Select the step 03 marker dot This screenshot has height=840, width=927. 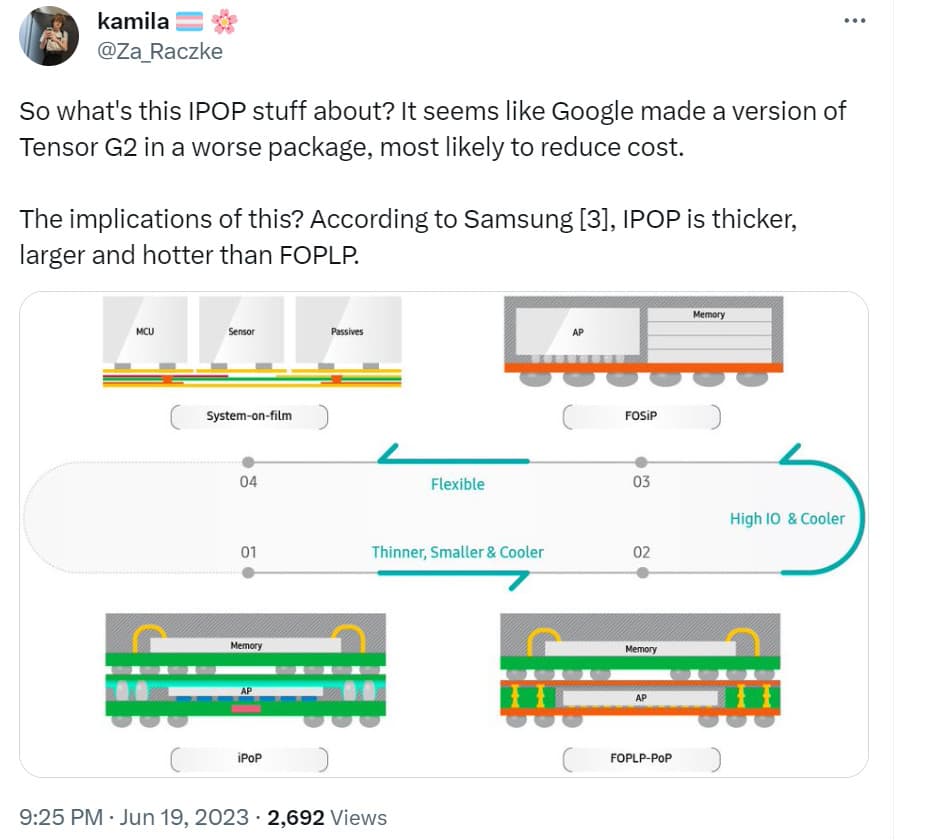[x=640, y=462]
